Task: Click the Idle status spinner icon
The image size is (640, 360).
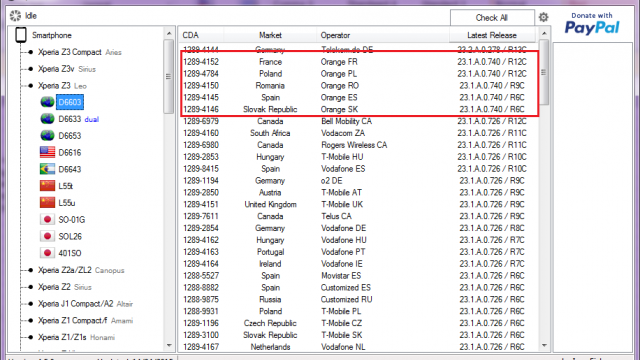Action: pyautogui.click(x=16, y=16)
